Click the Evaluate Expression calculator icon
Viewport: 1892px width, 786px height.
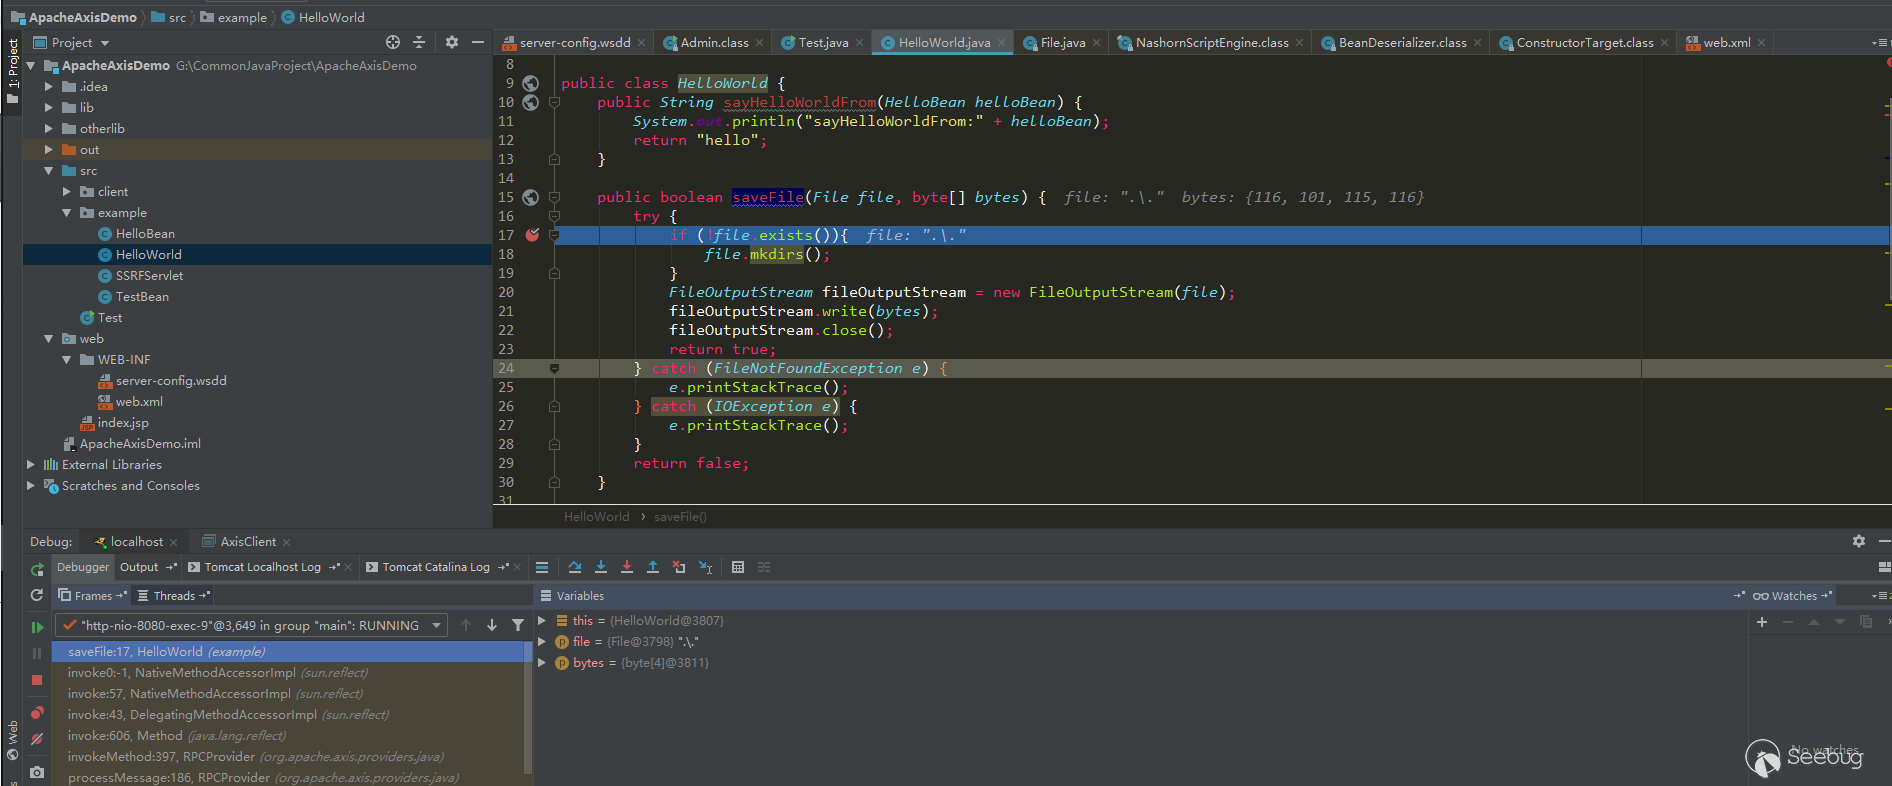click(738, 567)
